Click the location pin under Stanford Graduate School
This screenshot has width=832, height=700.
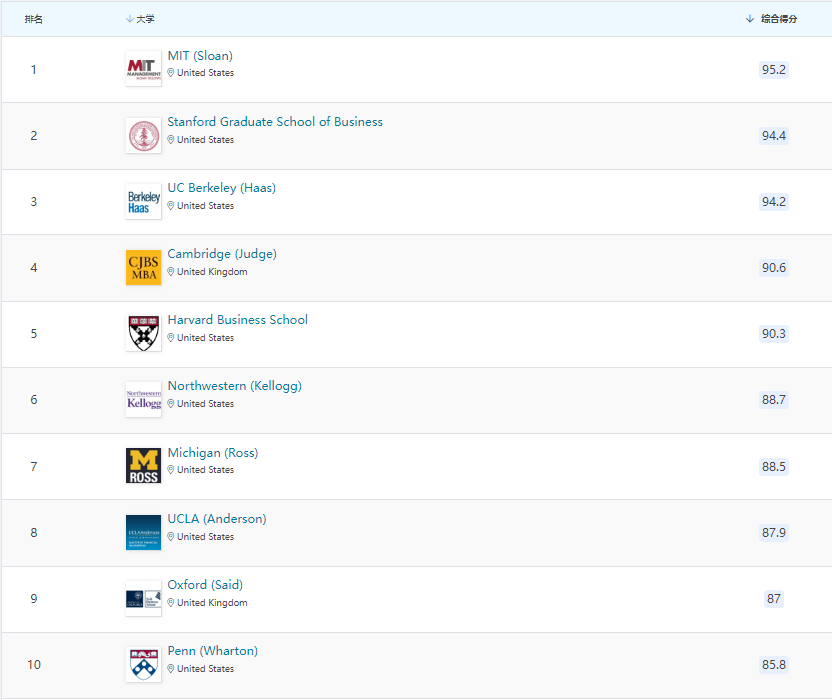click(x=171, y=140)
